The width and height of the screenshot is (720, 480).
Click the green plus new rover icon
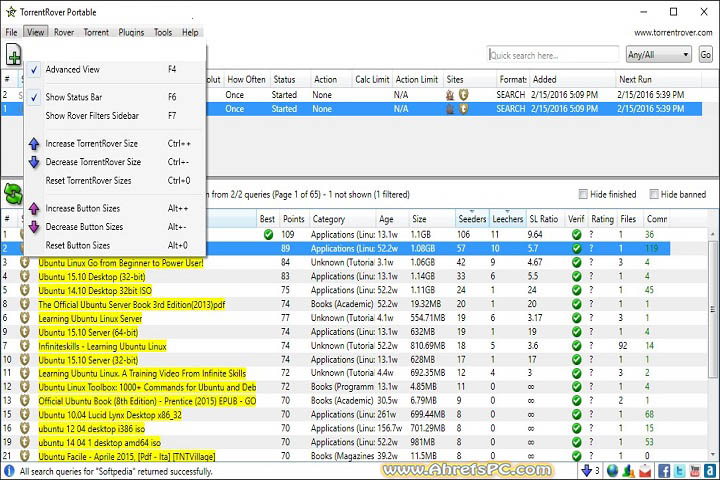point(13,55)
